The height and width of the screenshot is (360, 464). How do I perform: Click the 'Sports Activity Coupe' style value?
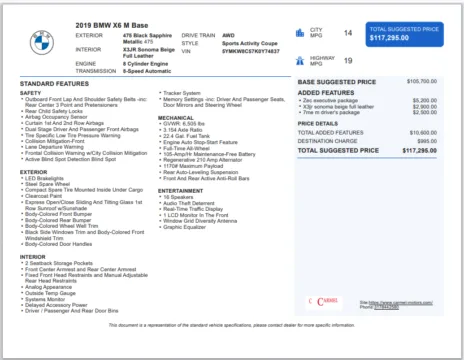250,43
